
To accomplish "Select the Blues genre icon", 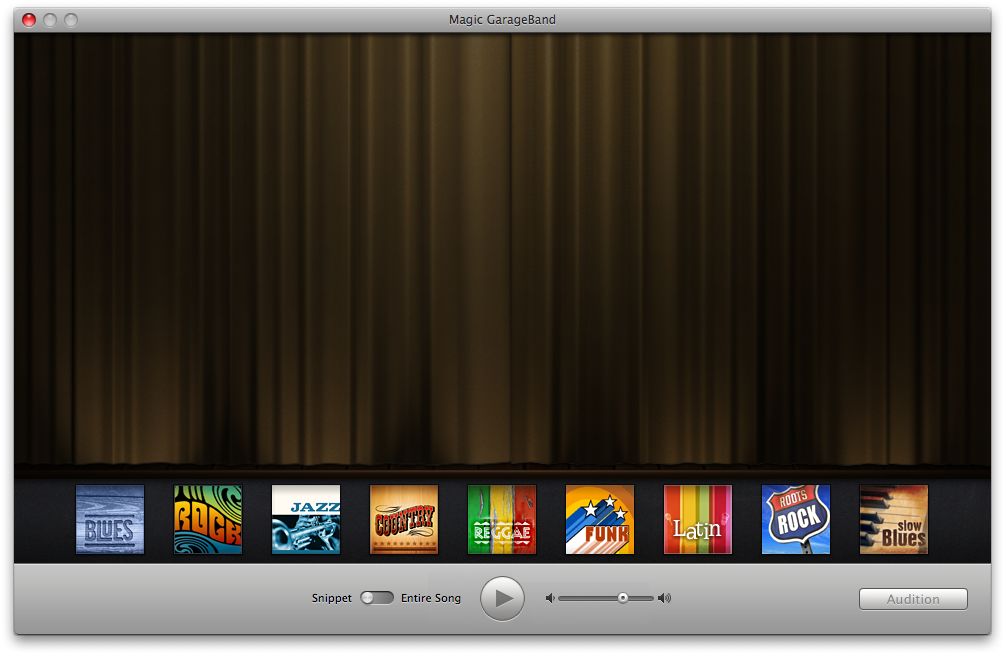I will pos(110,519).
